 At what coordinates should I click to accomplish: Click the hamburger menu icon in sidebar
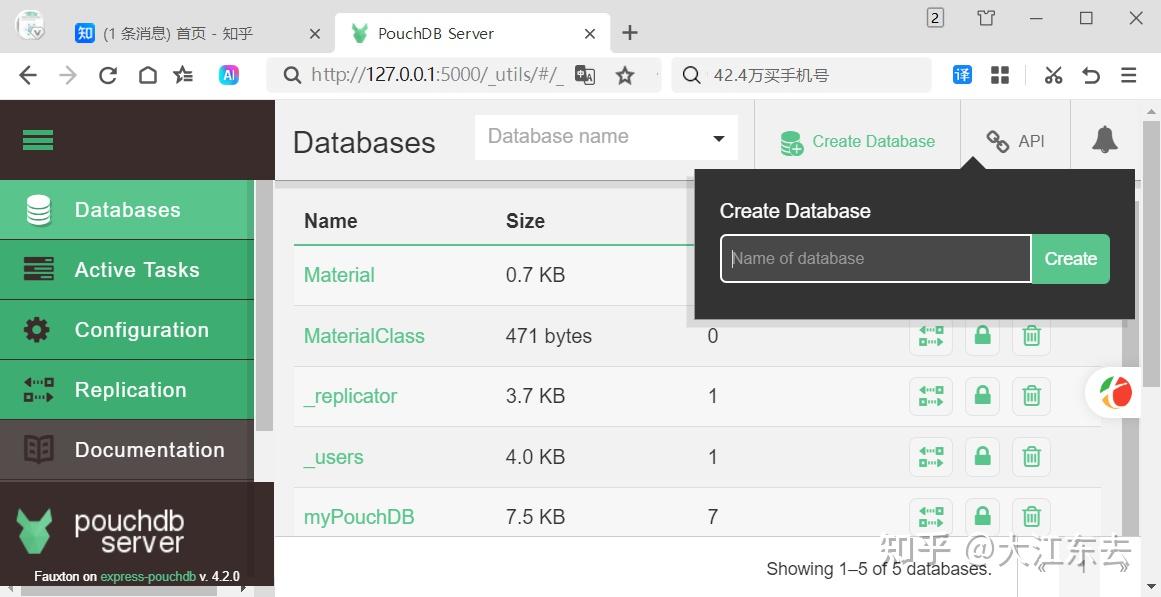pos(38,140)
